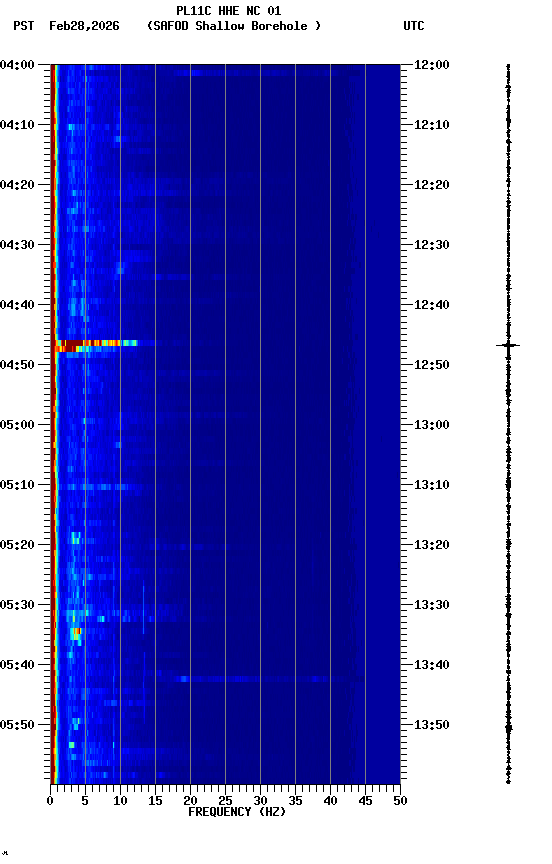Click the 13:40 UTC time label
552x864 pixels.
pos(432,665)
